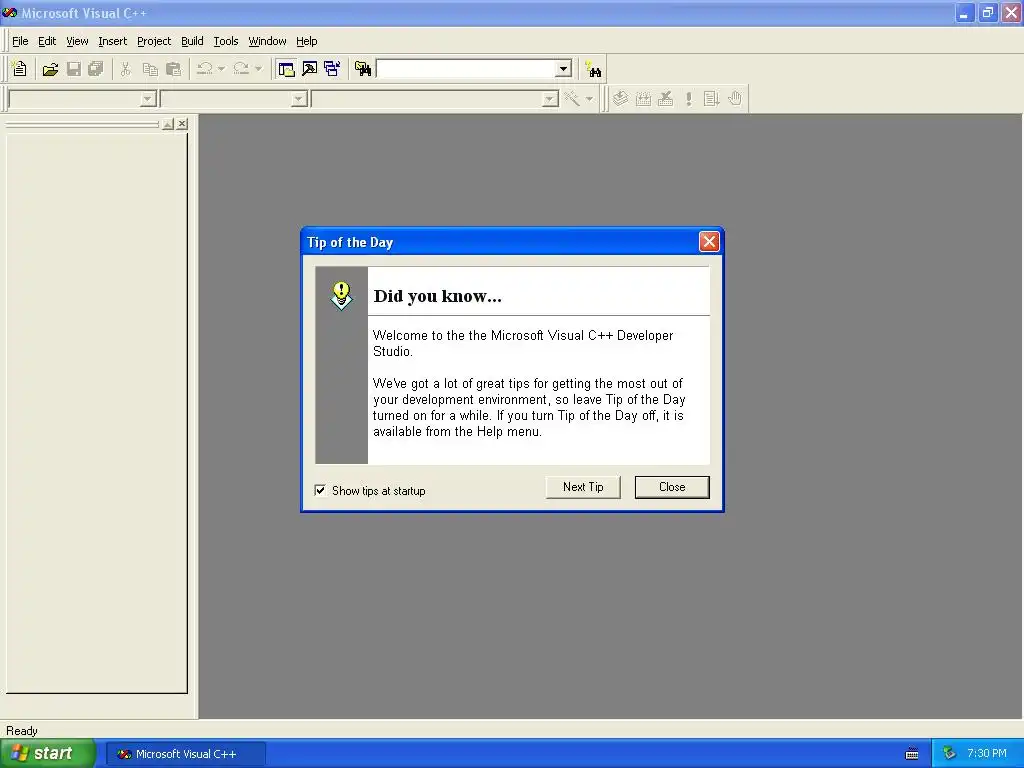Create a new text file from toolbar
Screen dimensions: 1024x768
click(20, 69)
